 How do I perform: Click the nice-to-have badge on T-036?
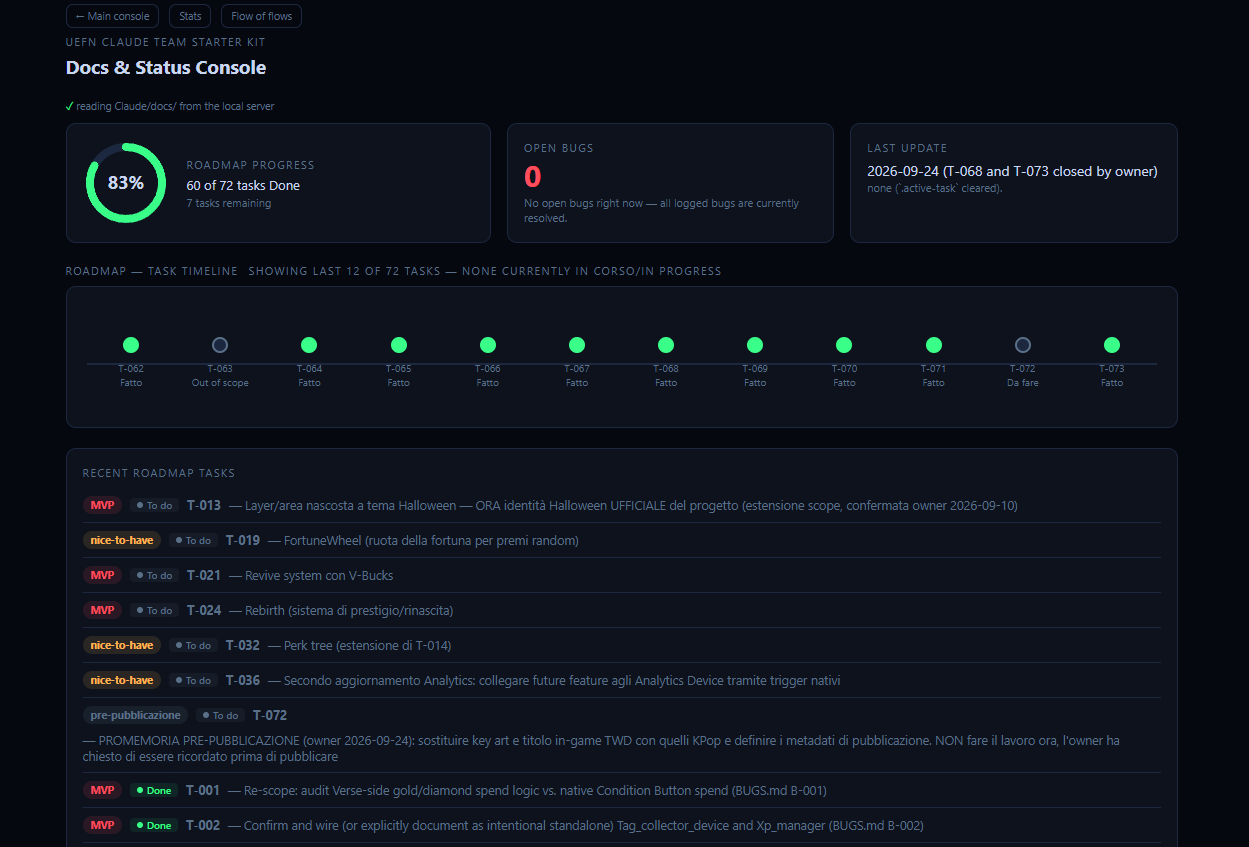tap(122, 680)
